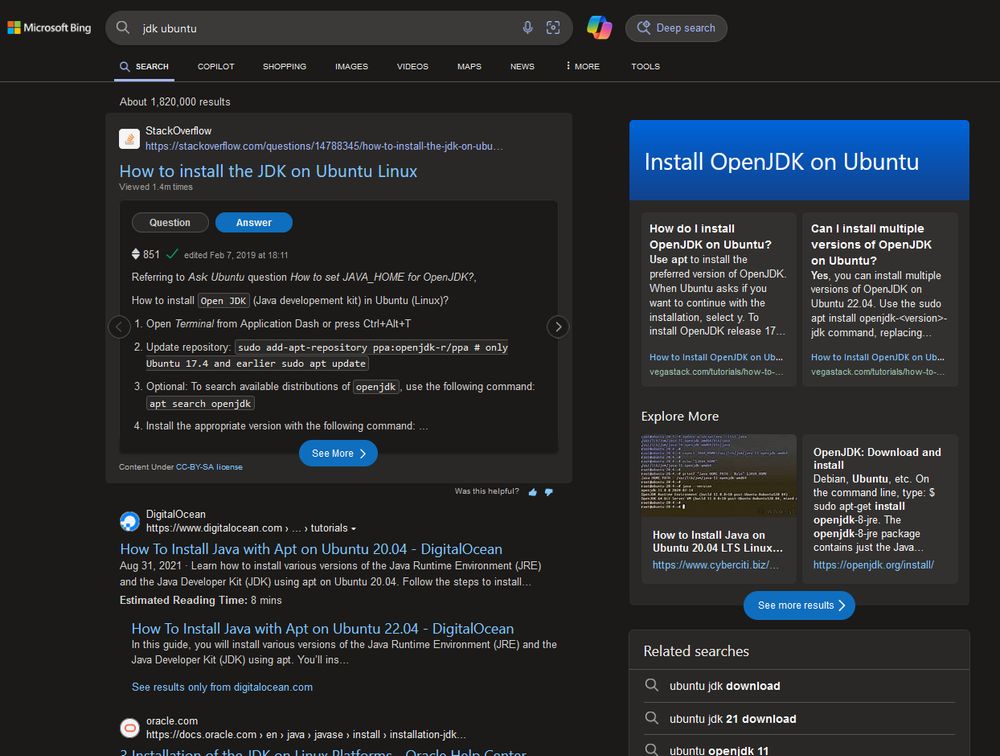The width and height of the screenshot is (1000, 756).
Task: Click thumbs down not helpful icon
Action: [548, 492]
